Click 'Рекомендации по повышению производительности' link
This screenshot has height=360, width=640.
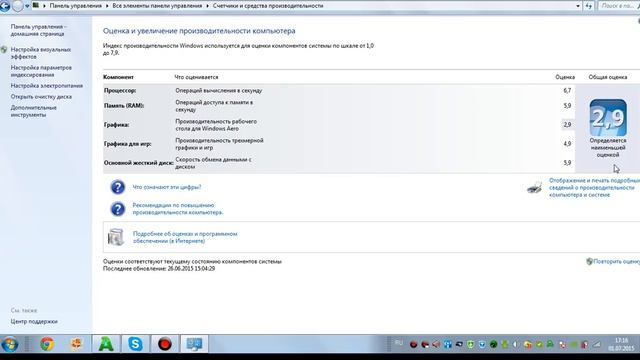(x=178, y=209)
